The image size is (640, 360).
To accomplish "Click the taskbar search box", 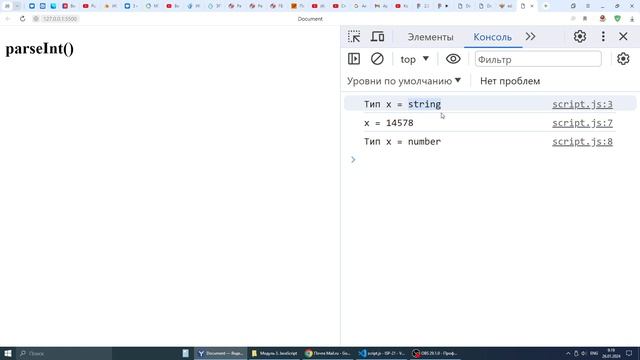I will click(64, 353).
